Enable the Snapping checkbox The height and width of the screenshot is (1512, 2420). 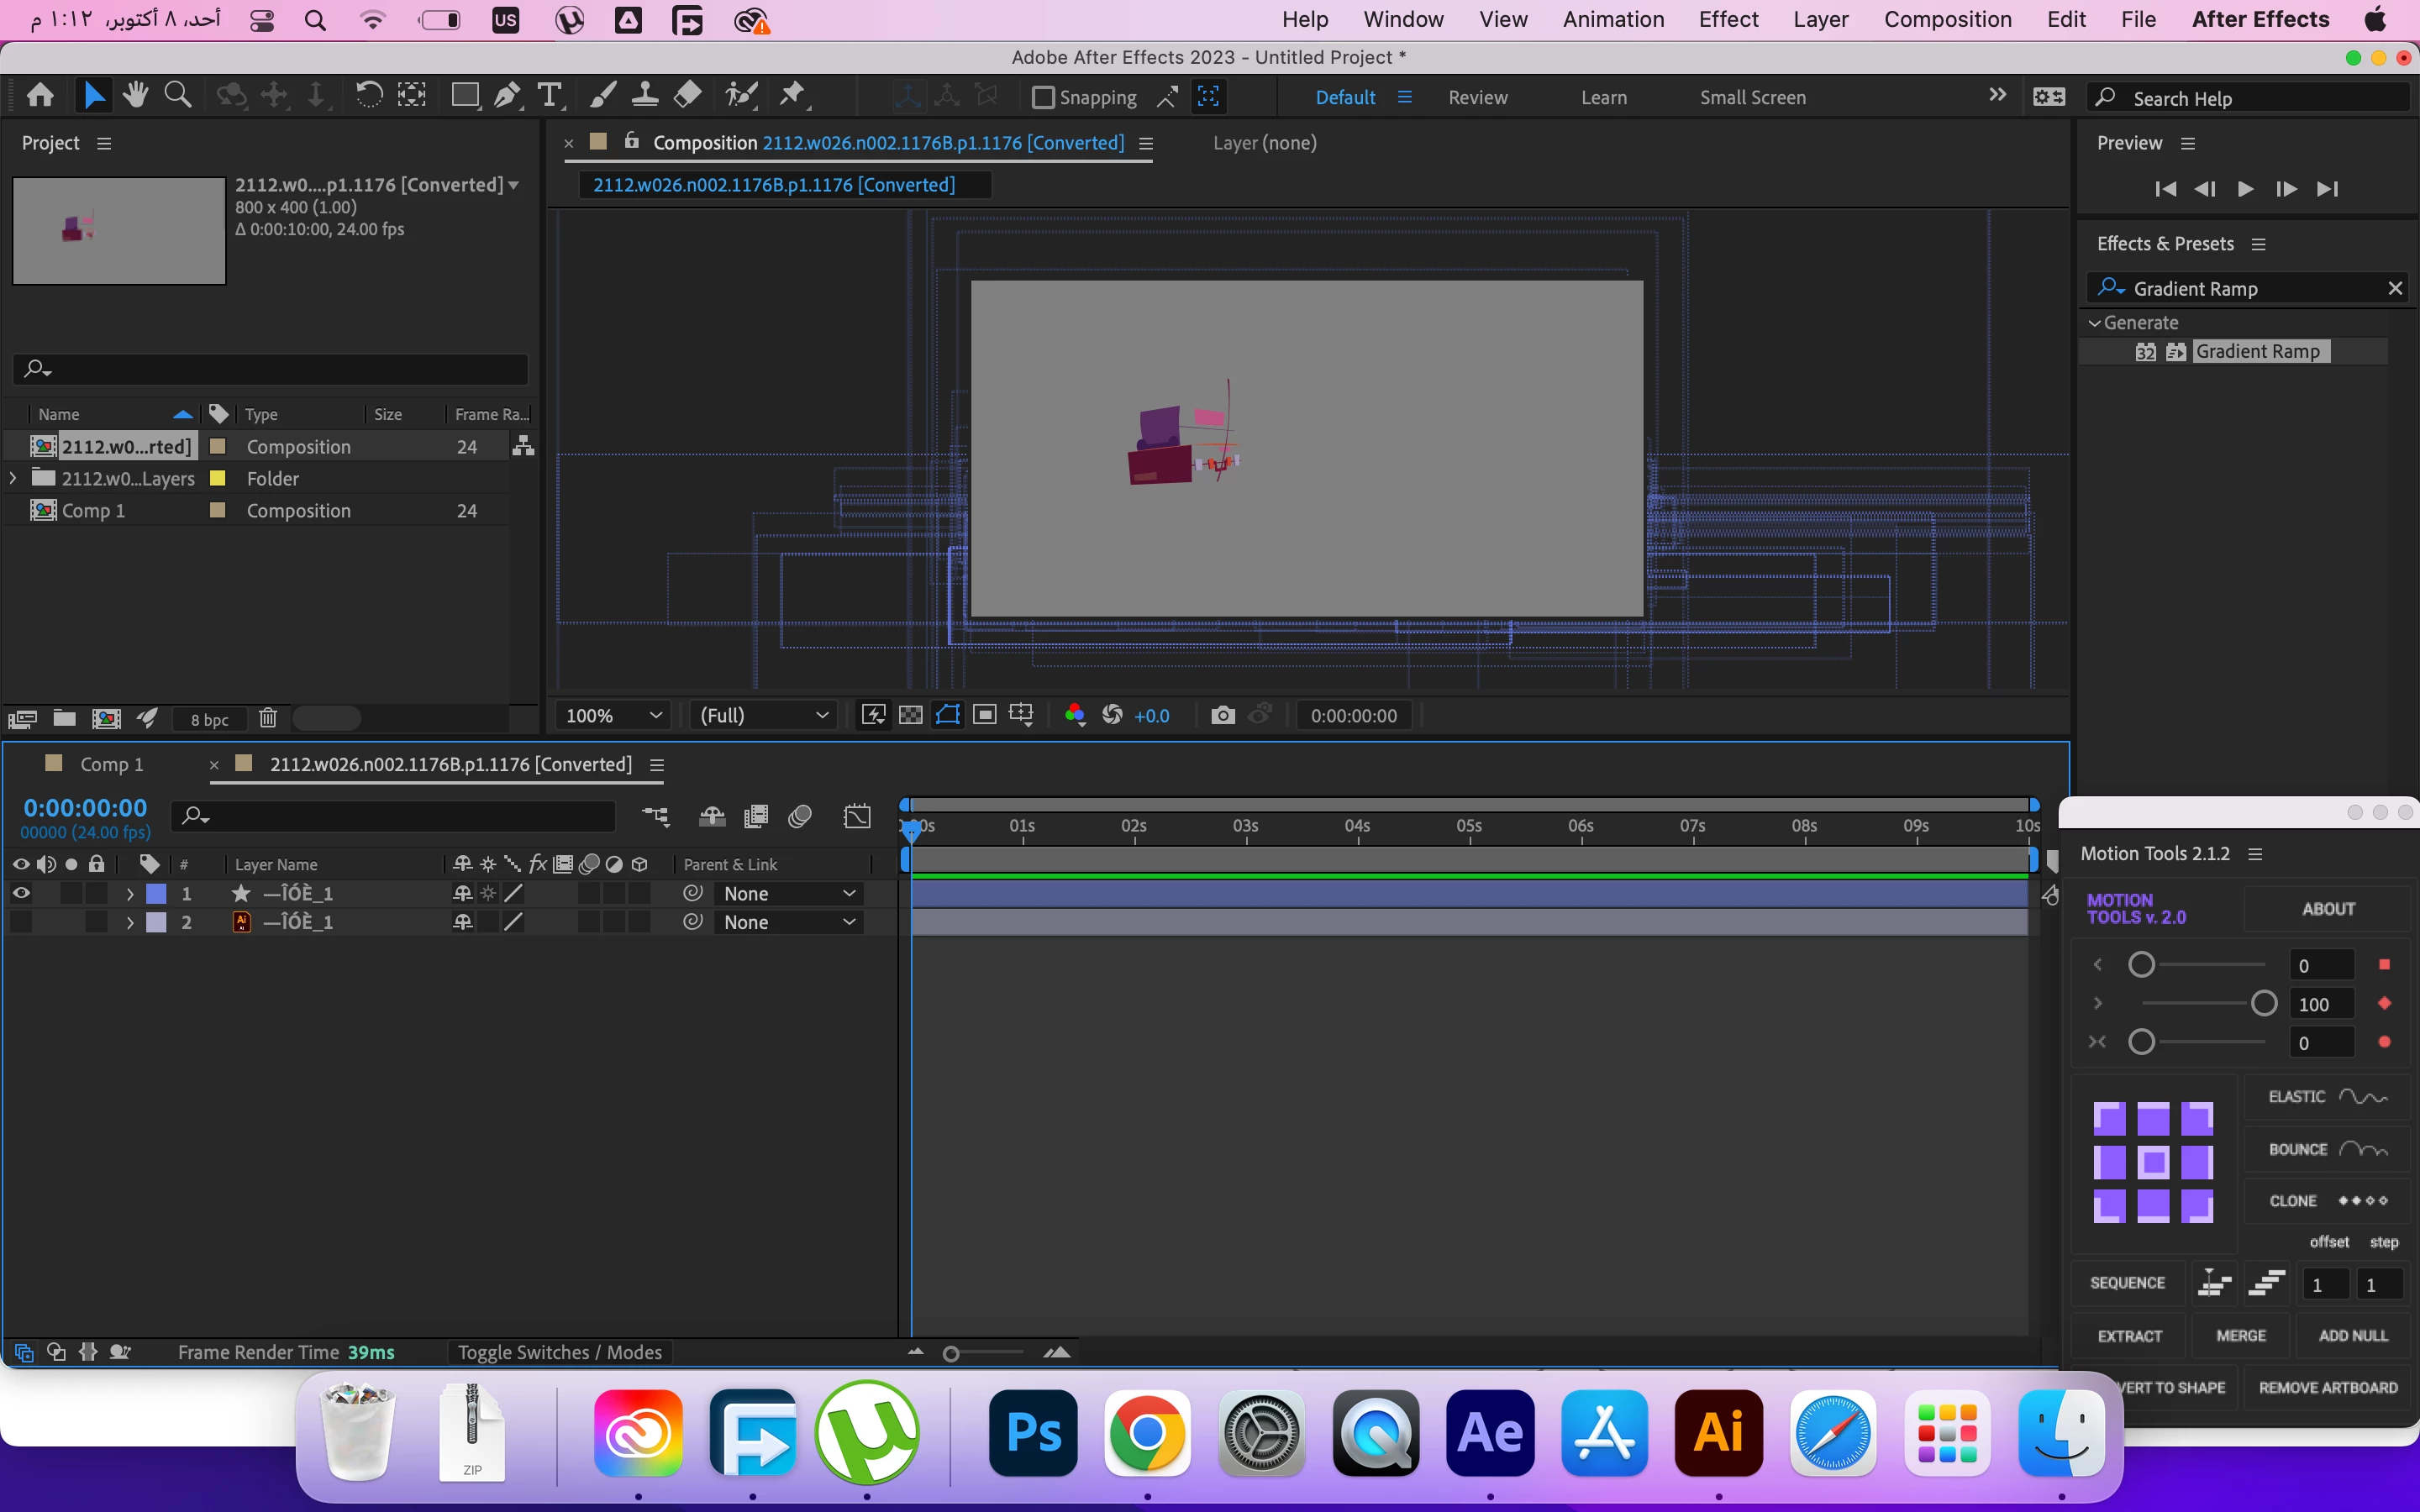pos(1043,98)
